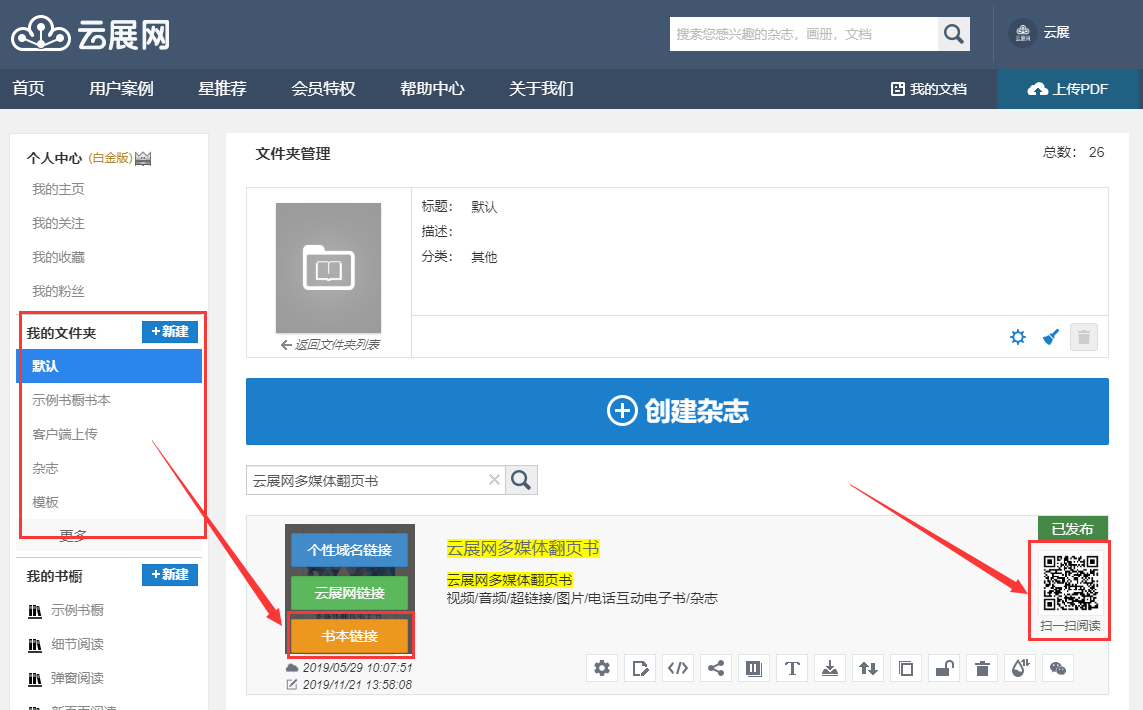Click the 视频/音频/超链接 description line

click(x=582, y=598)
